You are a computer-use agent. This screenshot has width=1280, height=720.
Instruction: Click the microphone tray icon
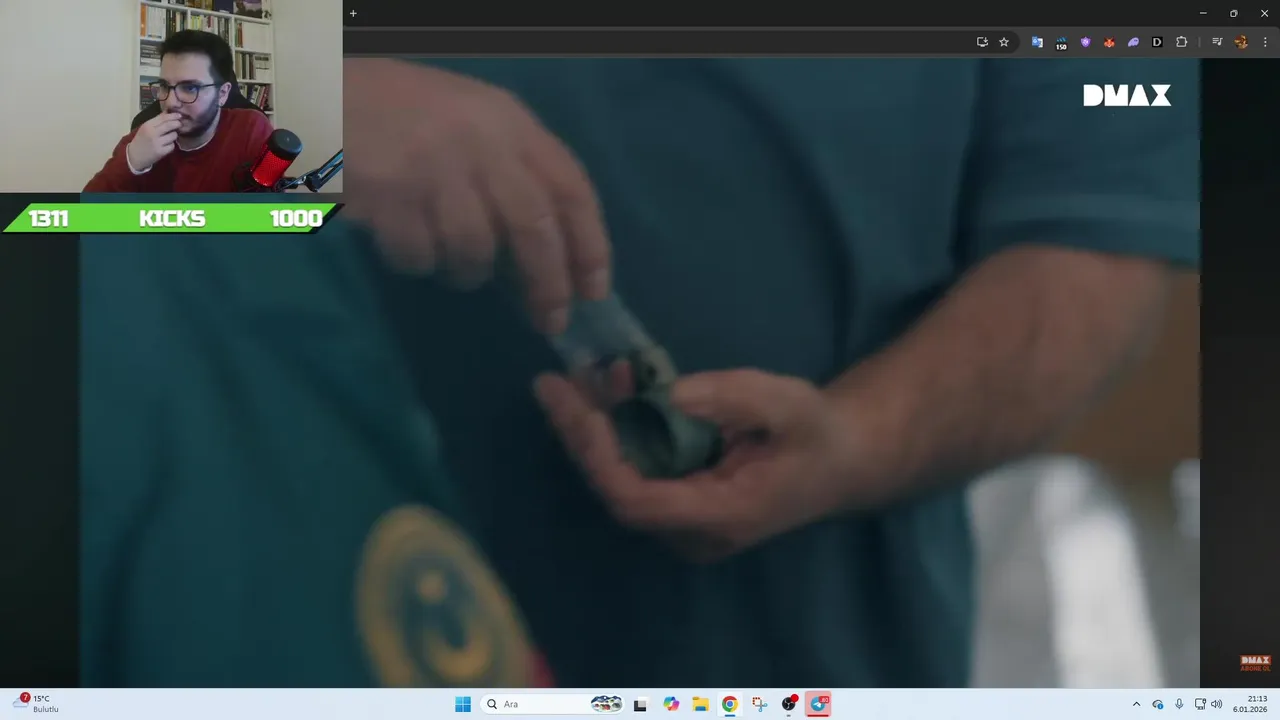pos(1179,704)
